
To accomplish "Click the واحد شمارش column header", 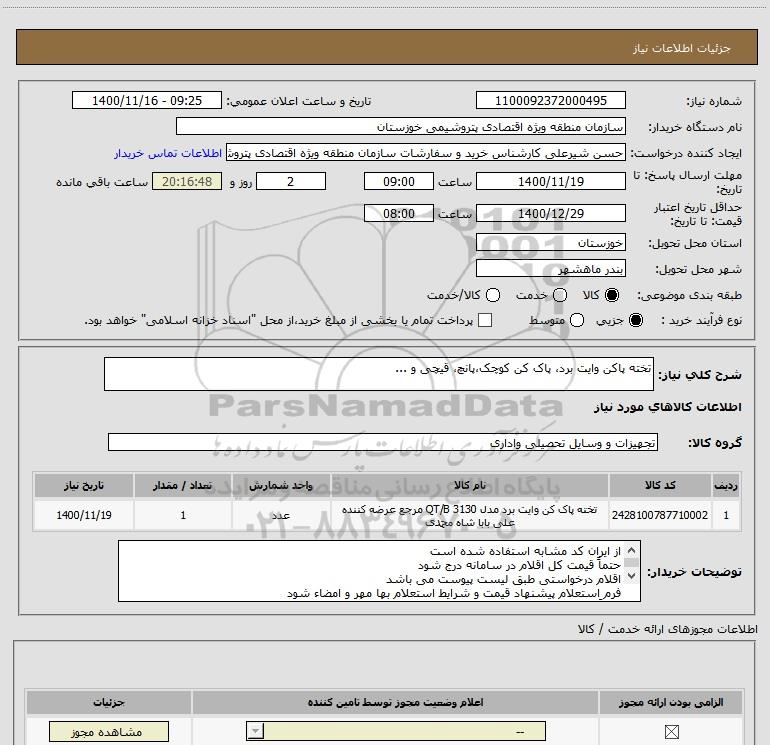I will coord(281,485).
